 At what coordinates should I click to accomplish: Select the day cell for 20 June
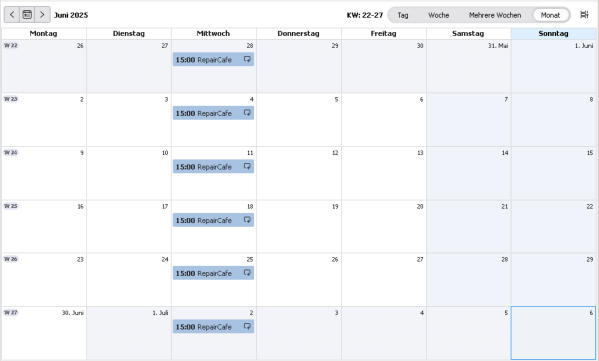(x=384, y=227)
